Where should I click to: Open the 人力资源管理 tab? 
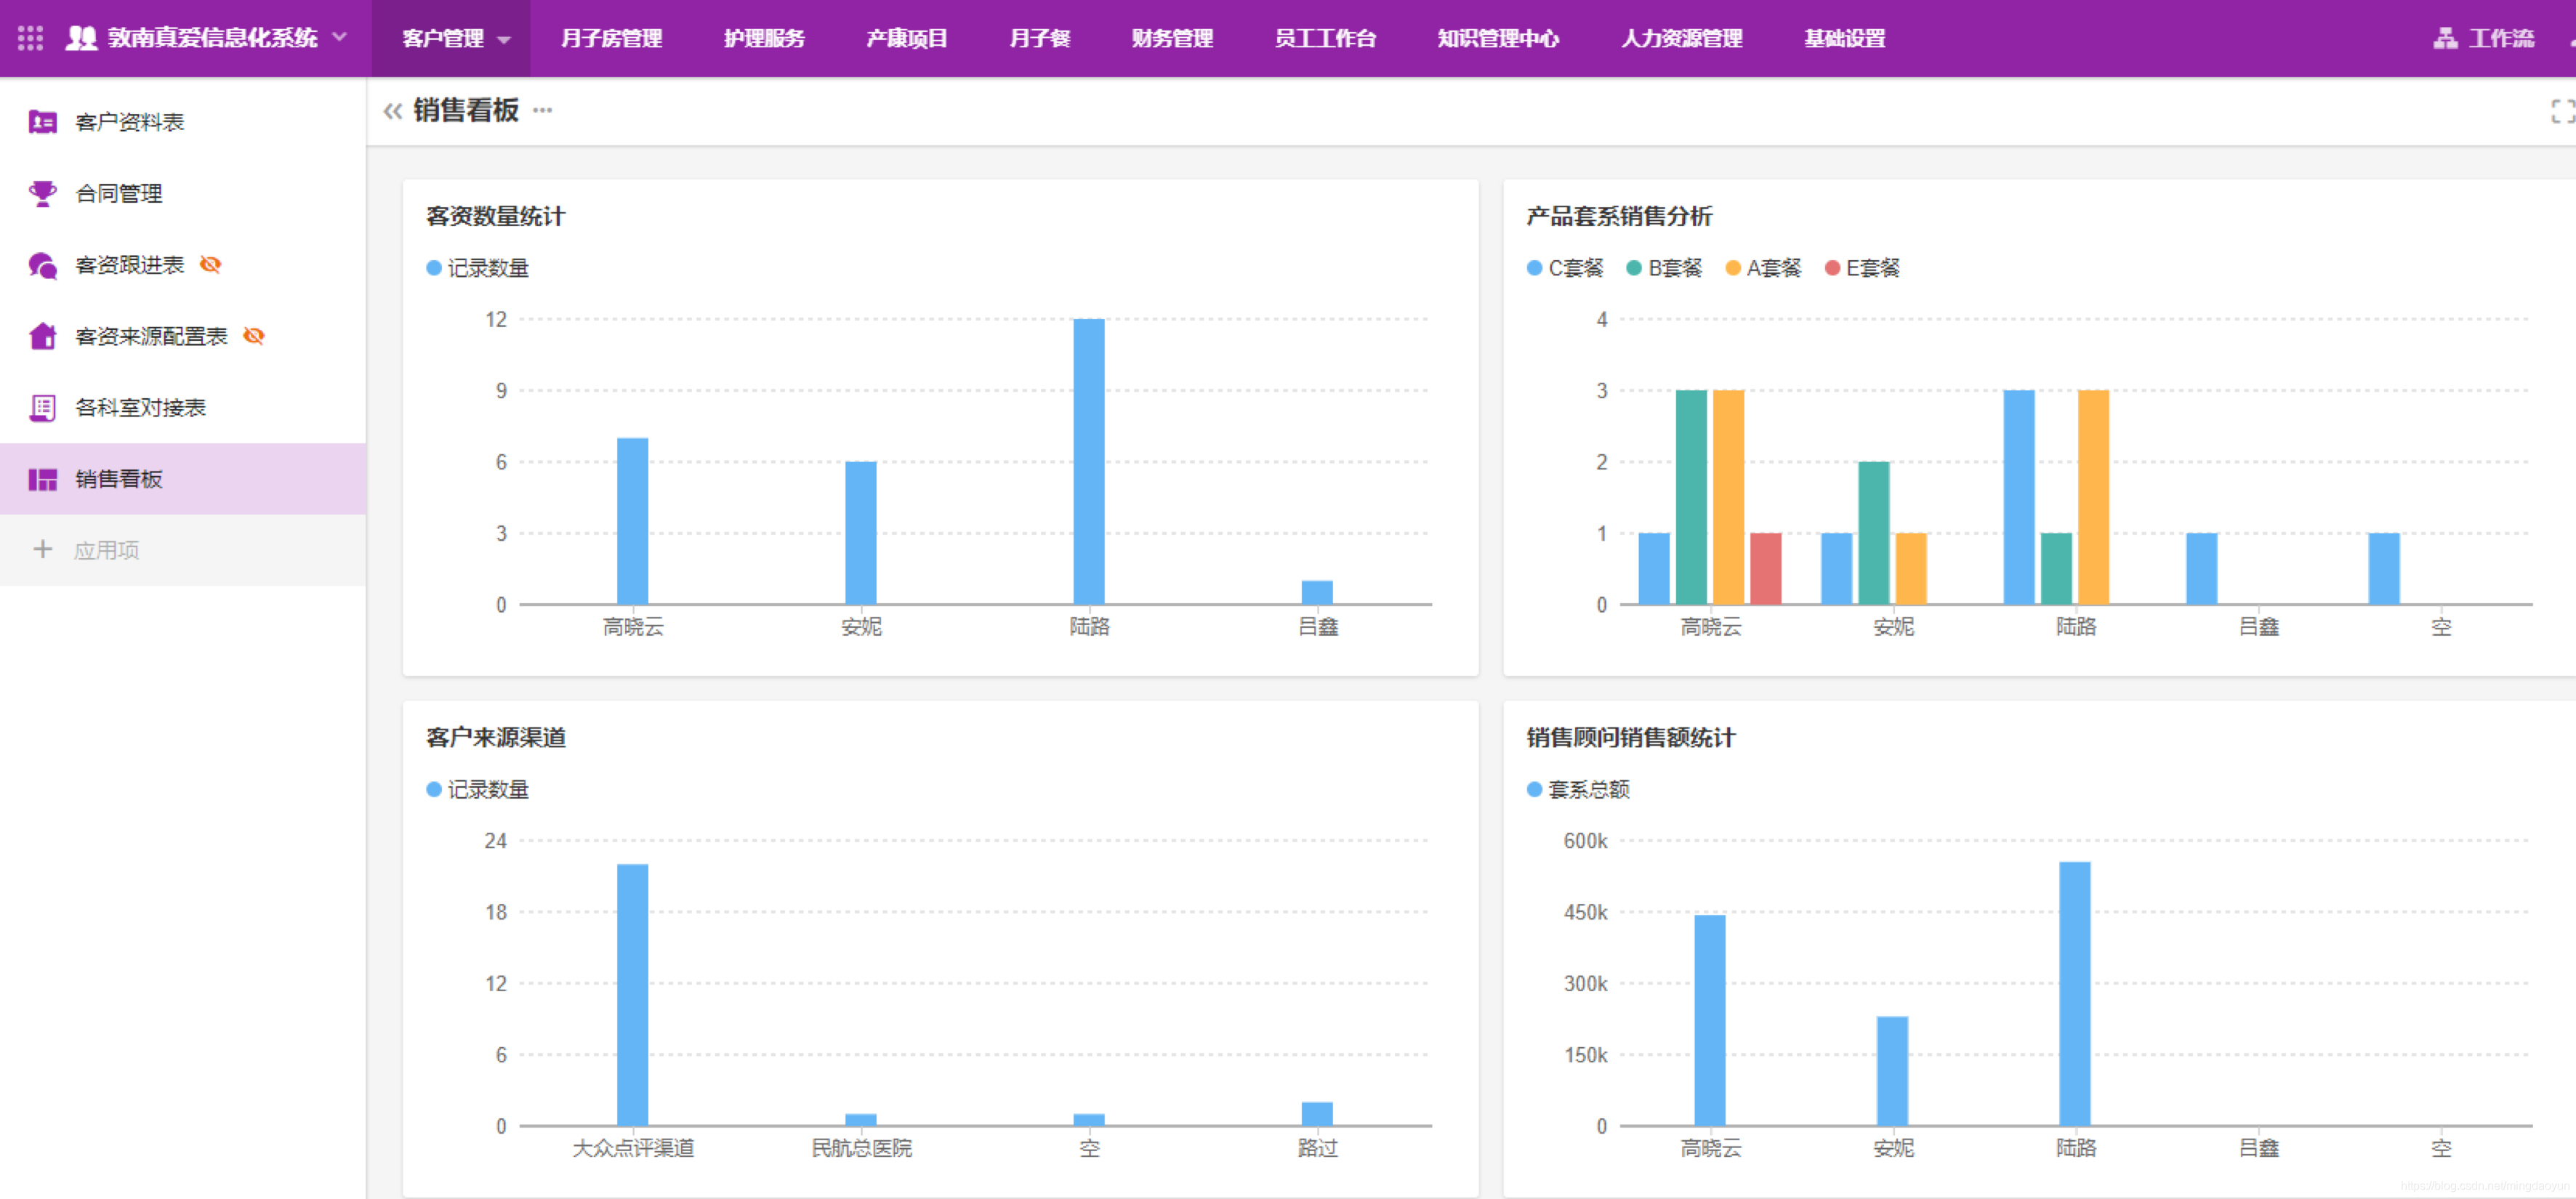1681,38
